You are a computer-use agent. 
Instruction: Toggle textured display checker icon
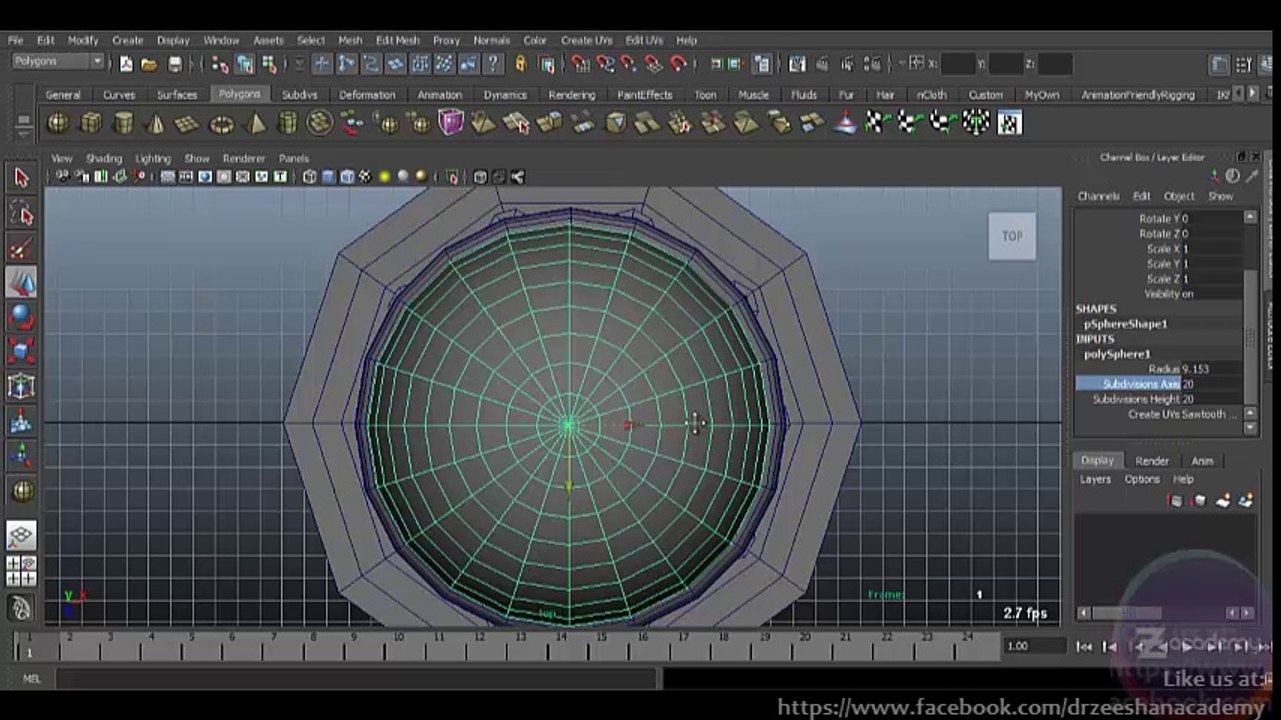pyautogui.click(x=365, y=177)
